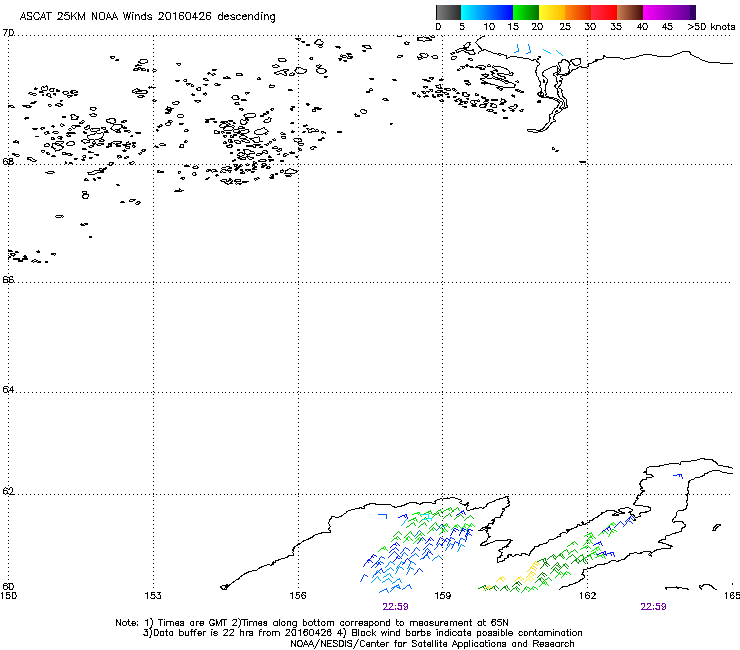
Task: Click the gray 0–5 knots color segment
Action: [448, 12]
